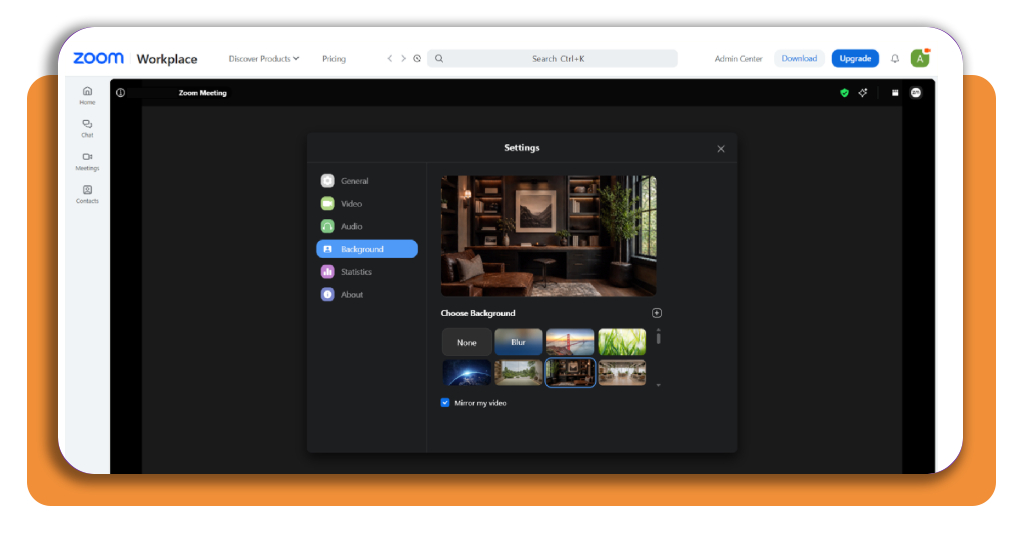Open the green profile avatar menu
Image resolution: width=1024 pixels, height=536 pixels.
[x=920, y=58]
